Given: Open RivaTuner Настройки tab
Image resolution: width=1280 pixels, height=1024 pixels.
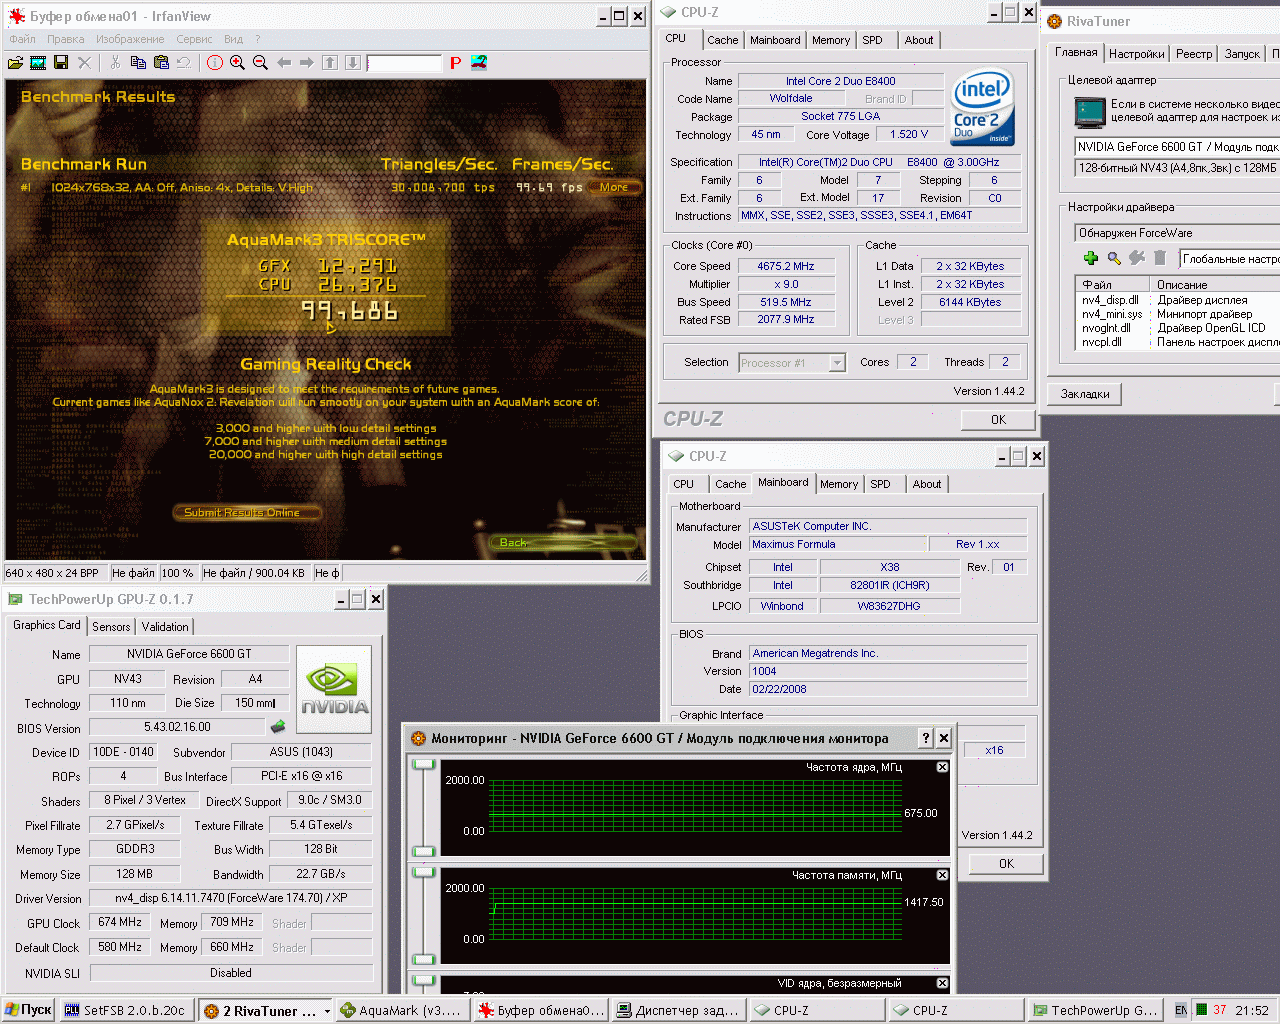Looking at the screenshot, I should point(1136,54).
